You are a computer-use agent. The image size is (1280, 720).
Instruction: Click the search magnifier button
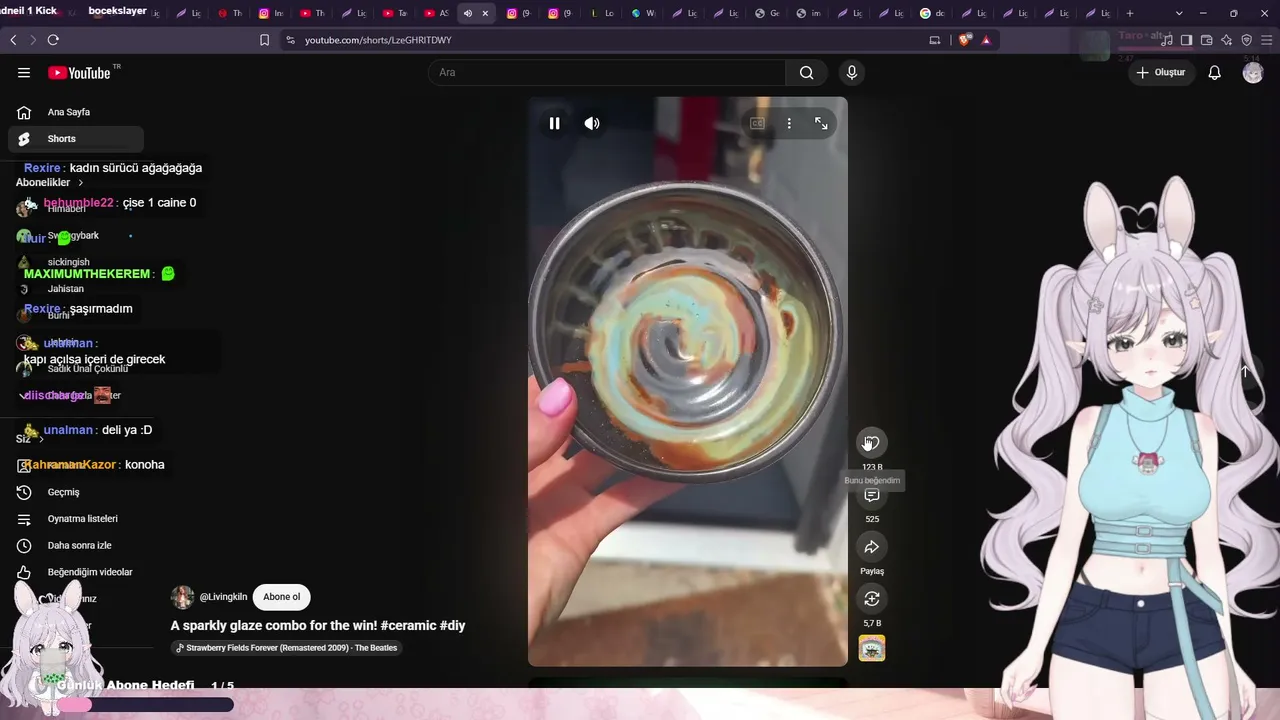pyautogui.click(x=806, y=72)
